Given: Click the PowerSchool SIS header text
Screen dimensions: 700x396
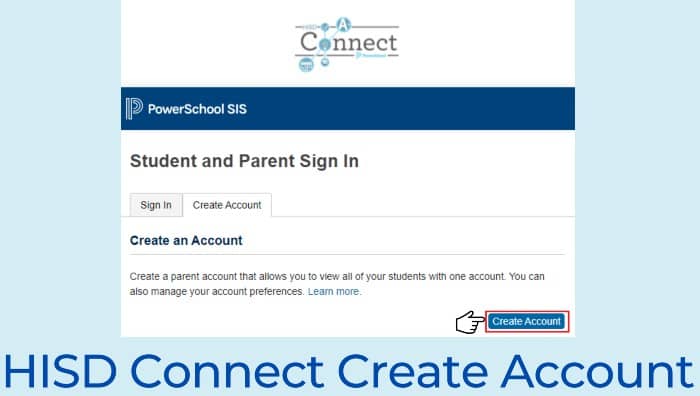Looking at the screenshot, I should point(197,109).
